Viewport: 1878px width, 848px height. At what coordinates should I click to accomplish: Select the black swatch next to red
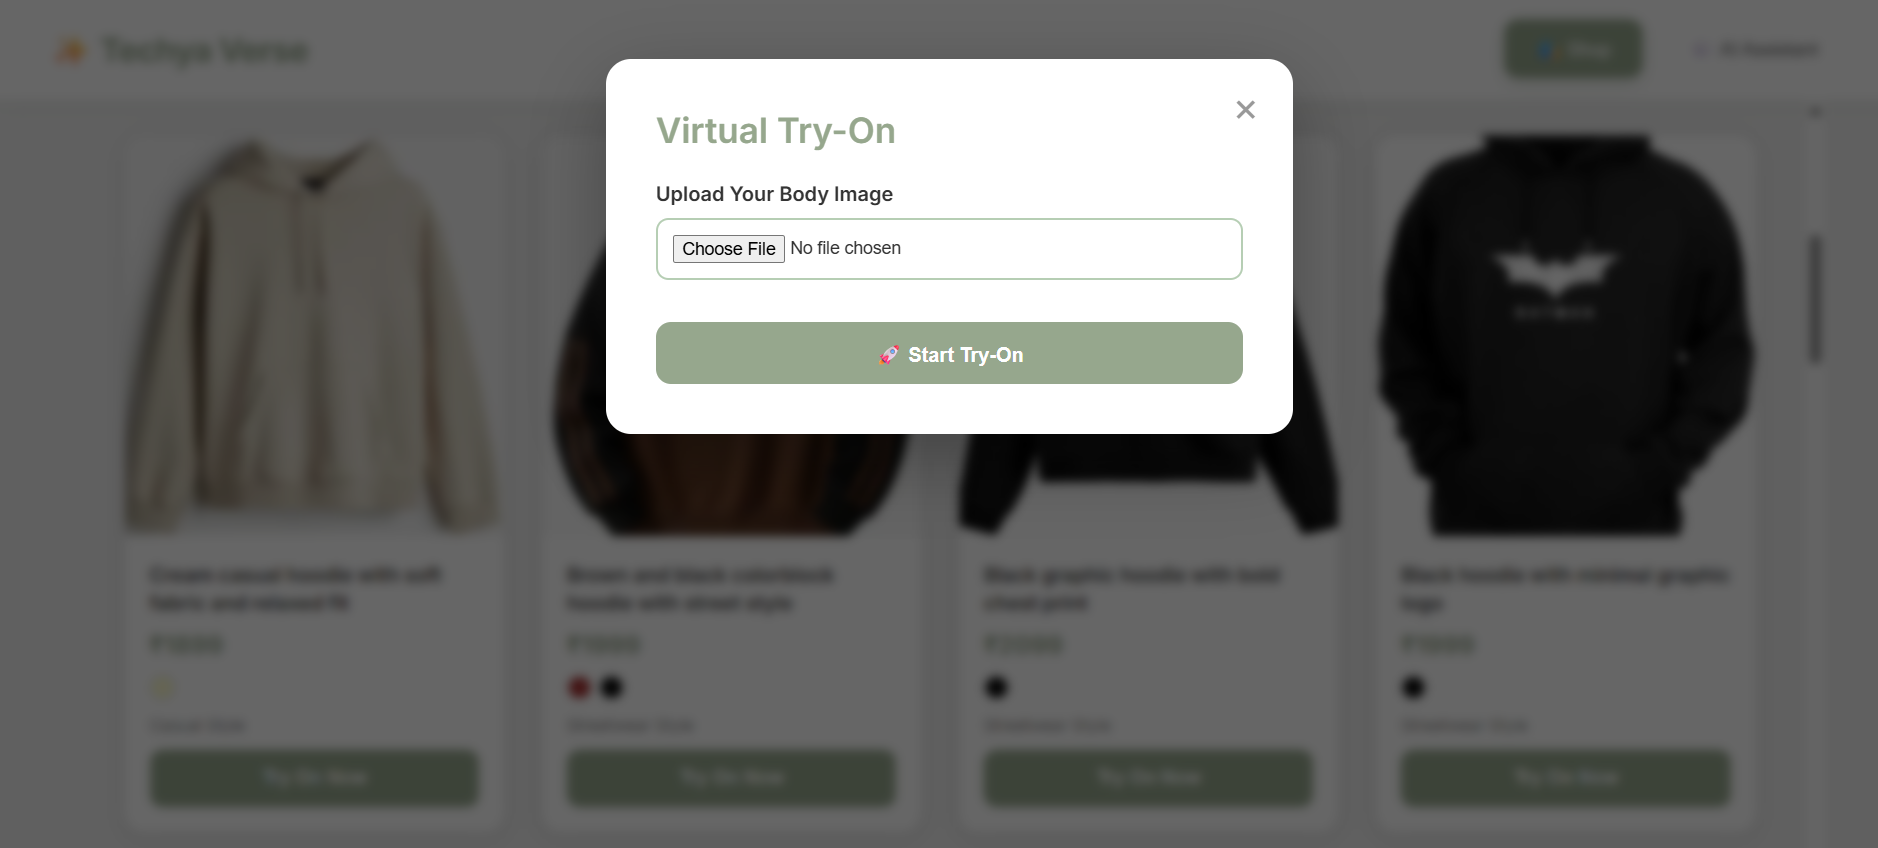point(611,687)
